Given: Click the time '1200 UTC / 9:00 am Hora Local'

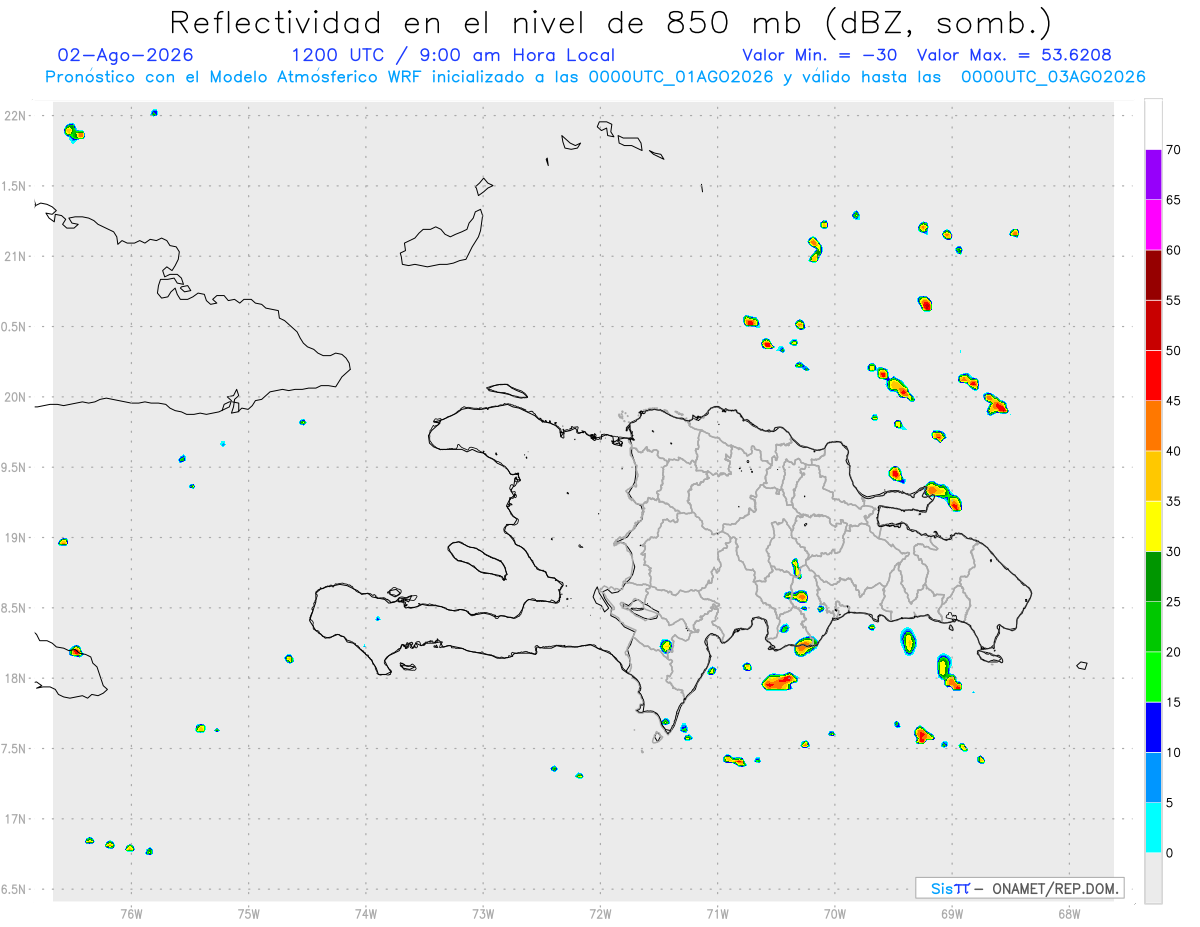Looking at the screenshot, I should [453, 55].
